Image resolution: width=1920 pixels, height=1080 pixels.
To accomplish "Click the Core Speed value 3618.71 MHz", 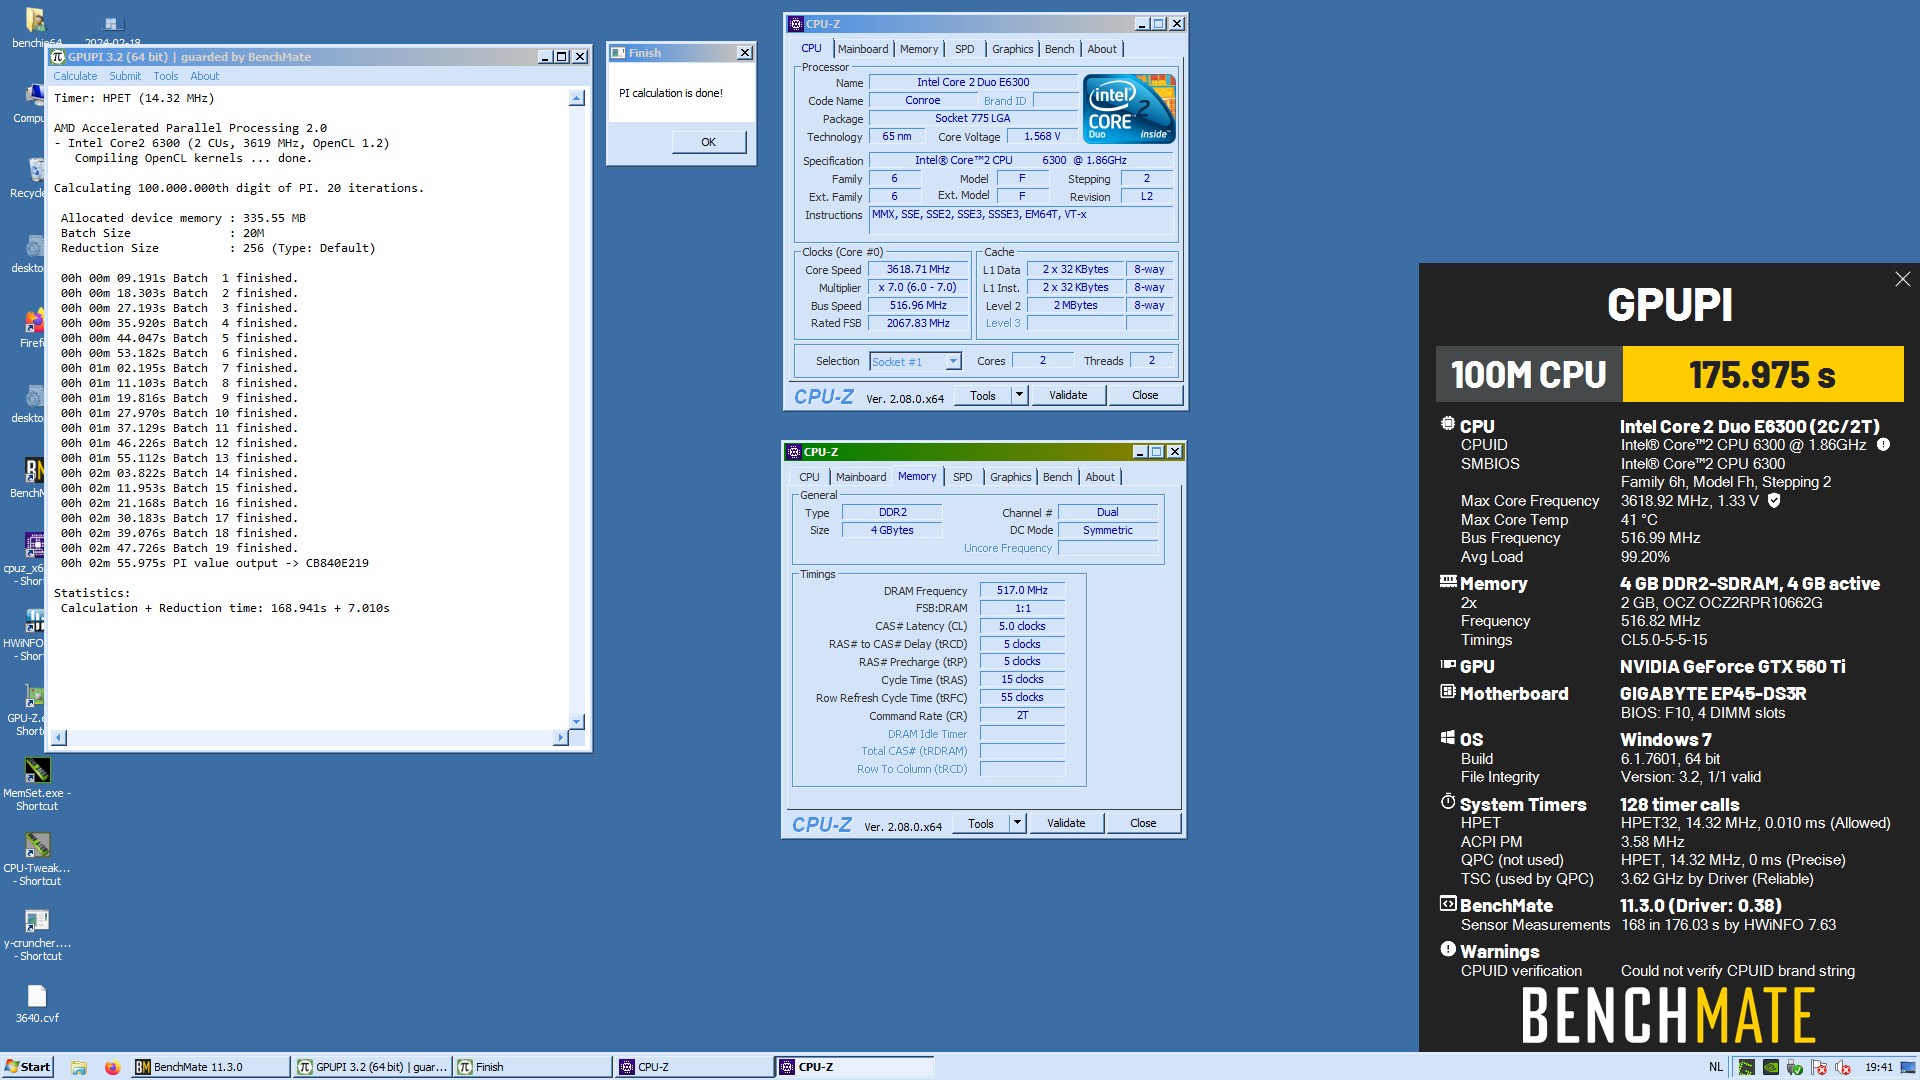I will click(918, 269).
